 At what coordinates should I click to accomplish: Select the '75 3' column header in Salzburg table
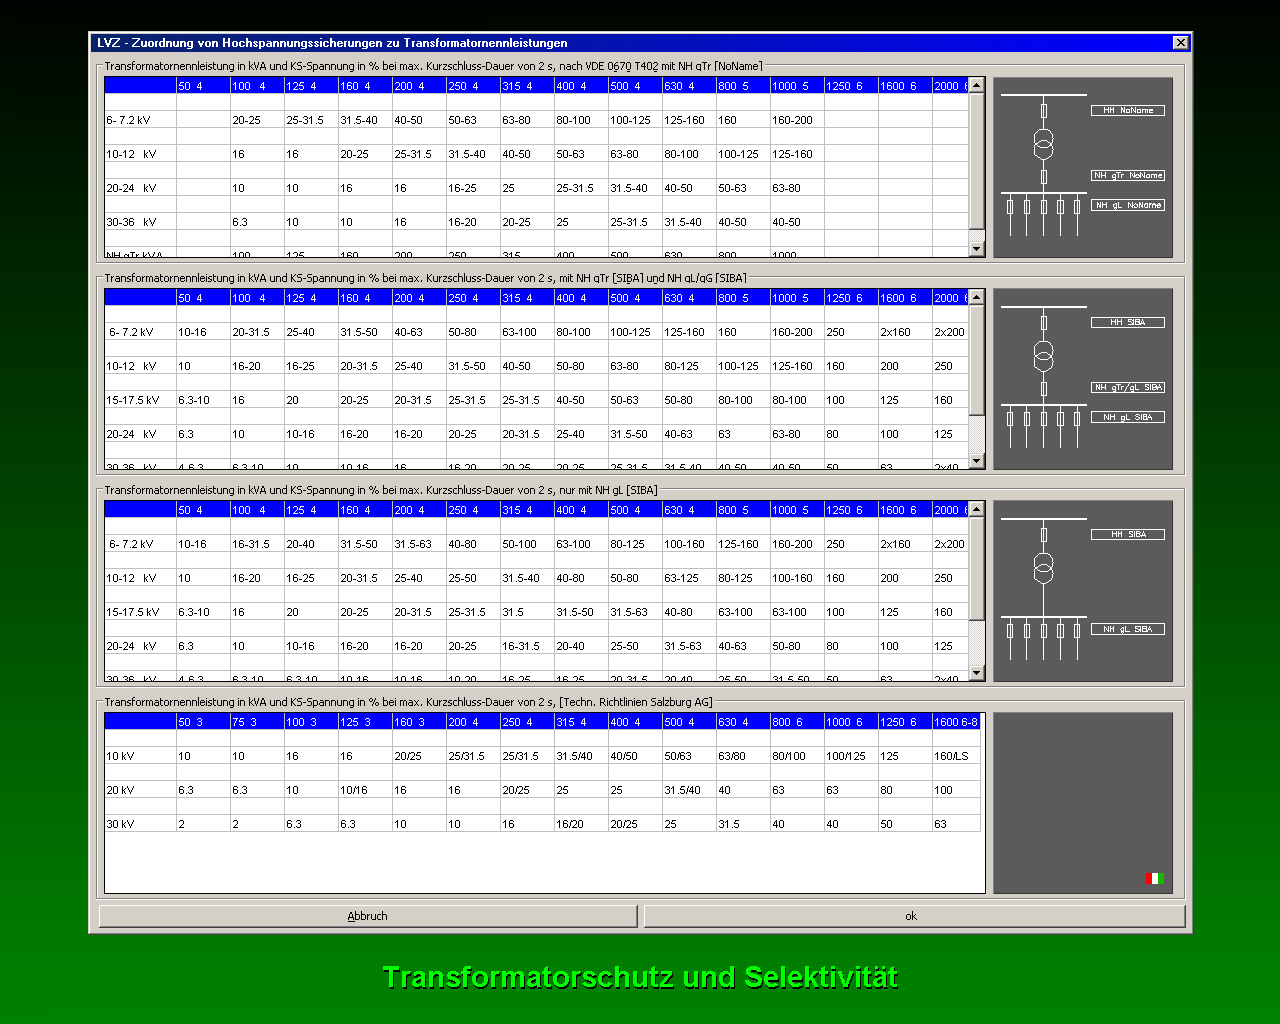coord(257,722)
